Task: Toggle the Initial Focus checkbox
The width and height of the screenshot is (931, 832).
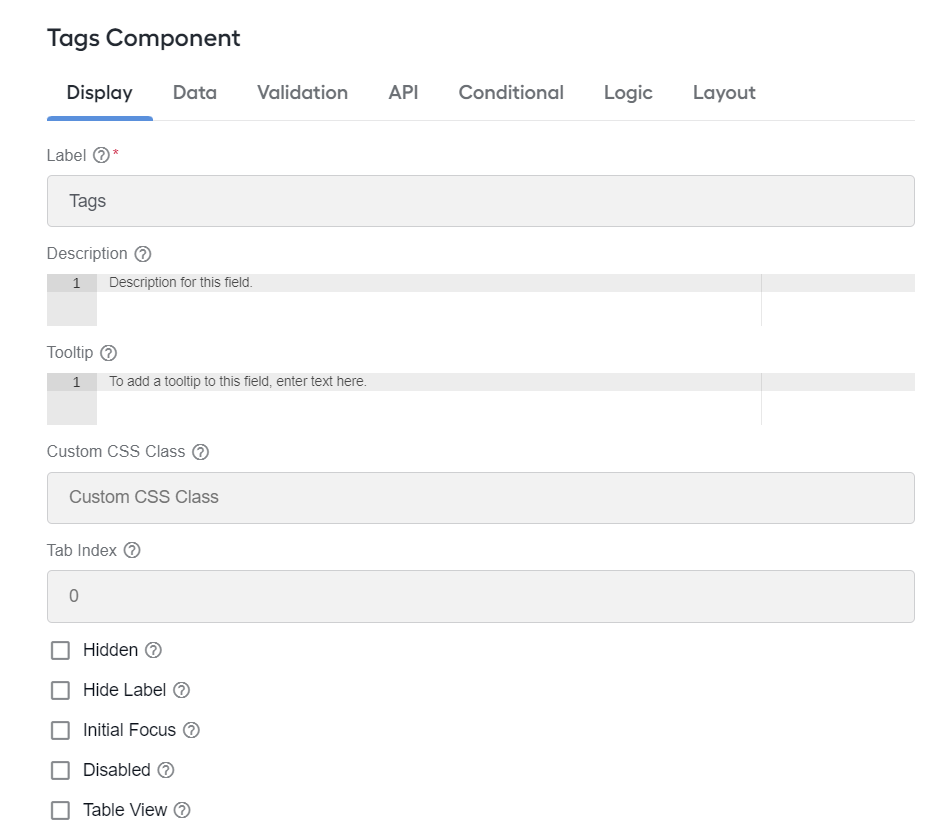Action: pos(60,730)
